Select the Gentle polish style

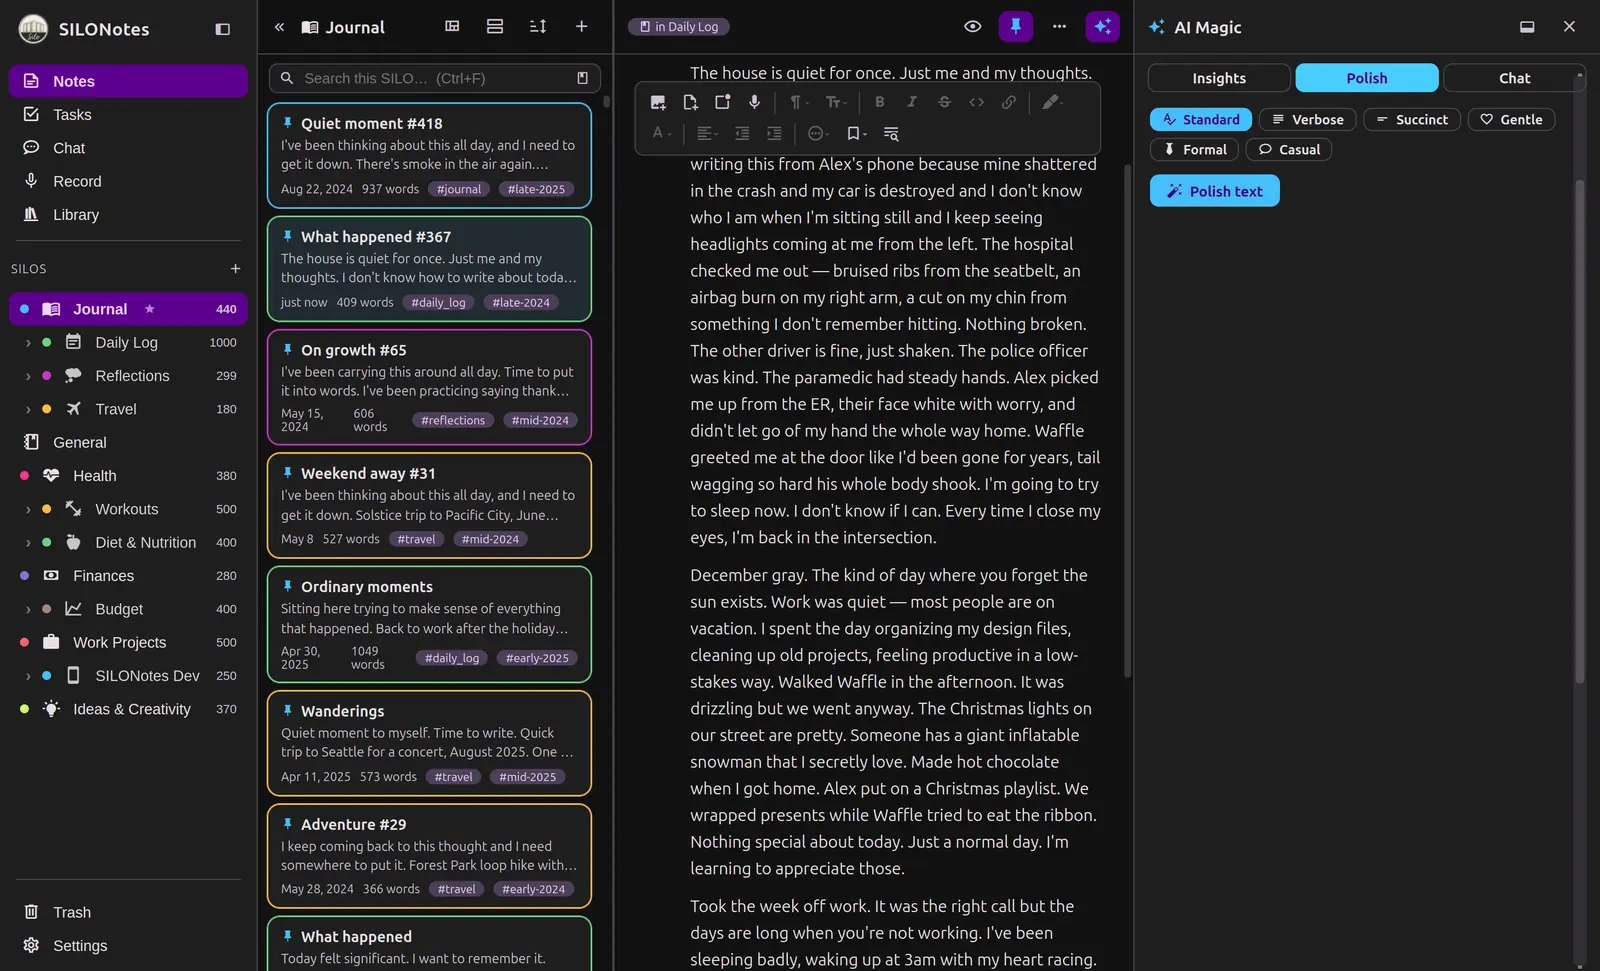[1511, 120]
